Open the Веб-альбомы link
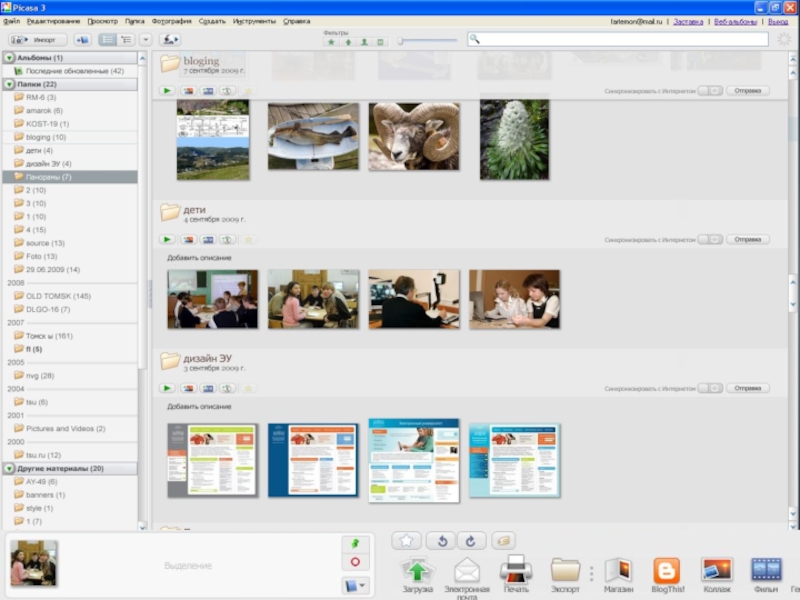800x600 pixels. pyautogui.click(x=735, y=21)
